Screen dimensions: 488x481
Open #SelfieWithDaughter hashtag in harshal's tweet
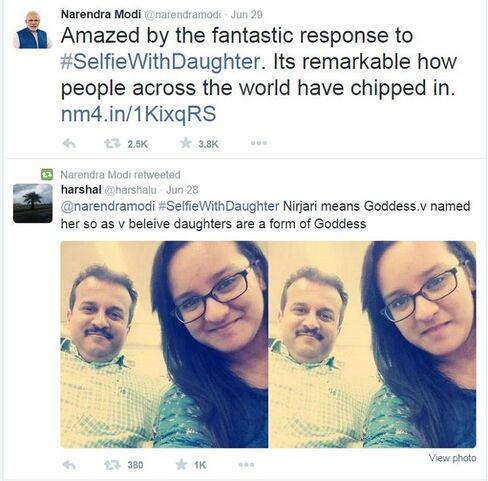[218, 206]
